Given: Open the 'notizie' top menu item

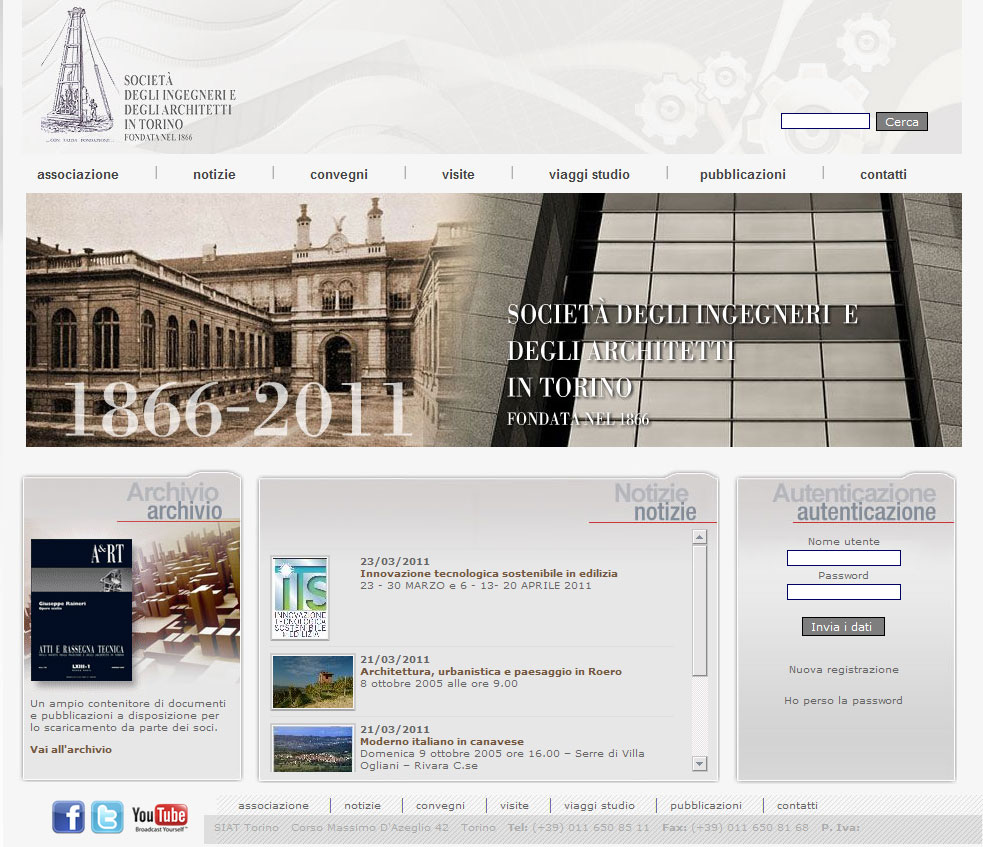Looking at the screenshot, I should [214, 174].
